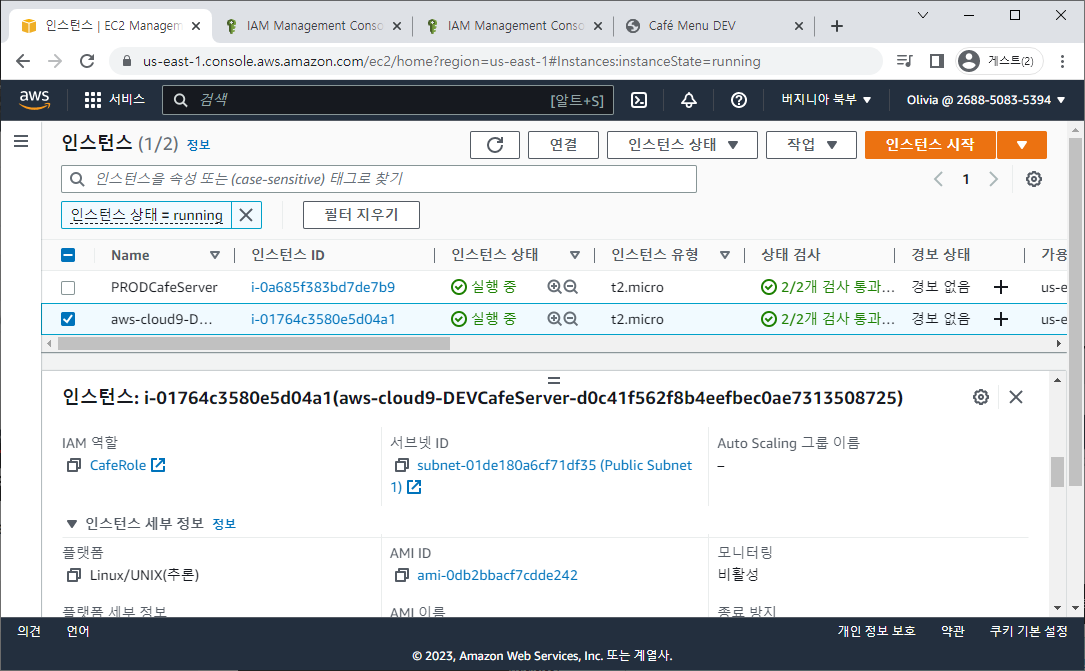This screenshot has height=671, width=1085.
Task: Copy the CafeRole IAM role name
Action: pyautogui.click(x=74, y=466)
